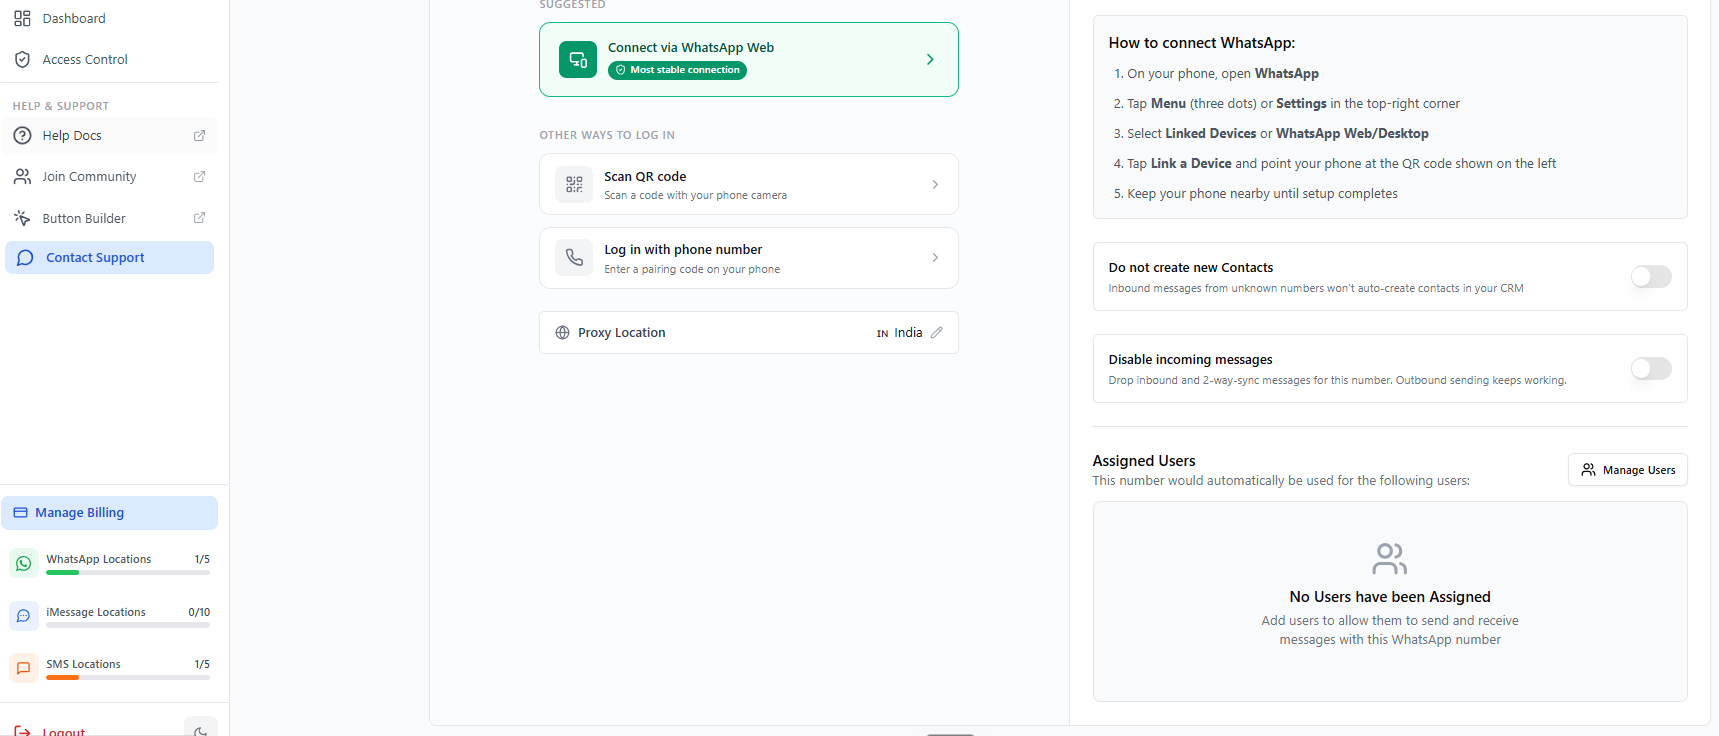Click the Button Builder sparkle cursor icon
This screenshot has height=736, width=1719.
[x=22, y=218]
